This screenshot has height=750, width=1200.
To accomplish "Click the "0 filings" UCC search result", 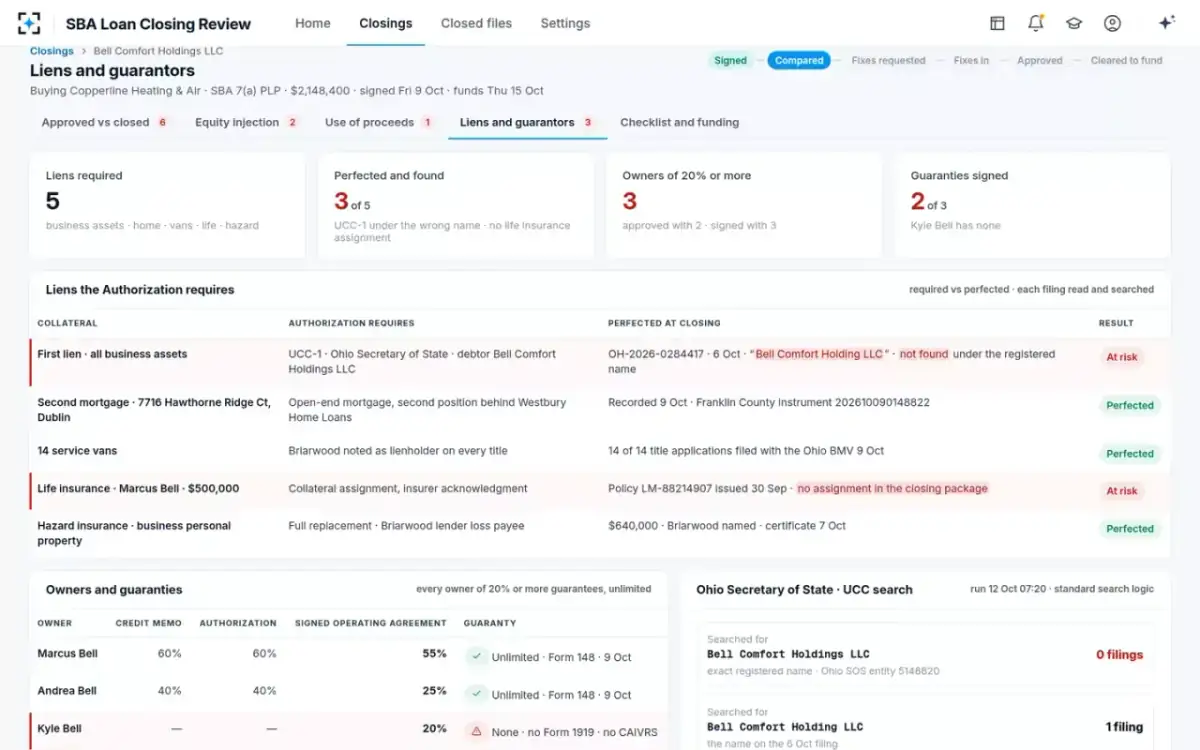I will click(x=1119, y=655).
